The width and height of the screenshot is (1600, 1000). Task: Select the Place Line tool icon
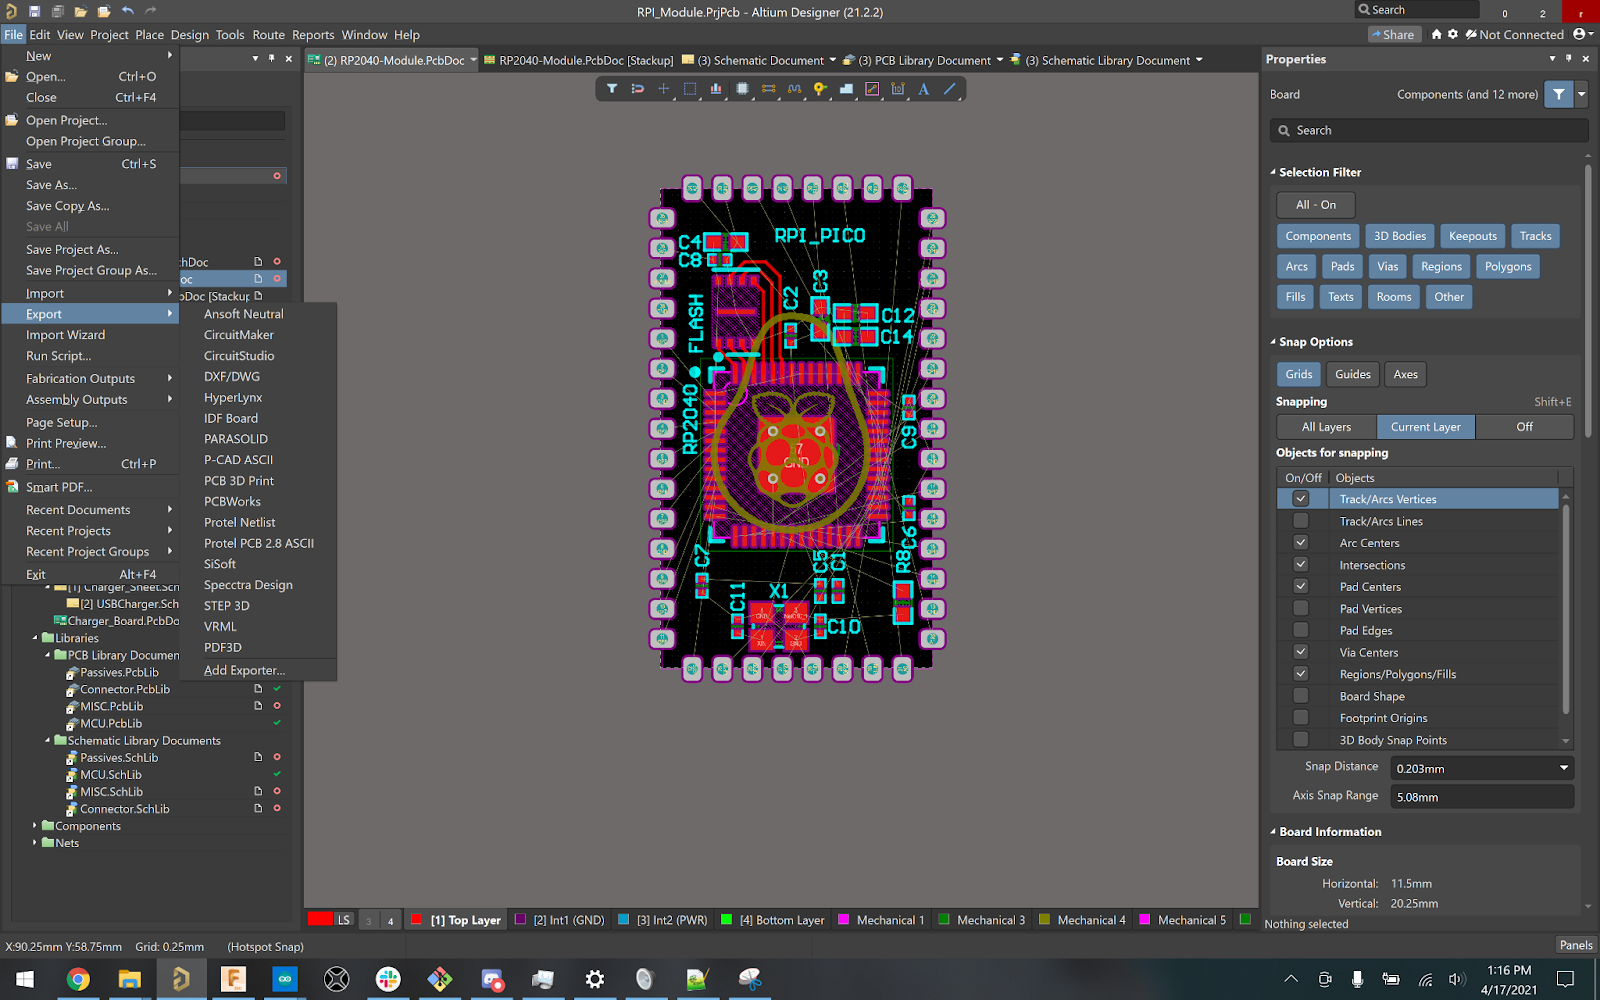point(950,89)
